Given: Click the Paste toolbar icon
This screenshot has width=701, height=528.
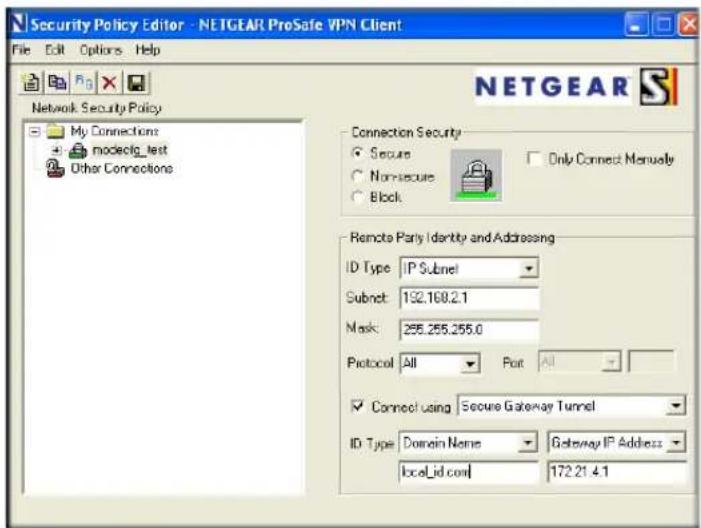Looking at the screenshot, I should pyautogui.click(x=84, y=83).
